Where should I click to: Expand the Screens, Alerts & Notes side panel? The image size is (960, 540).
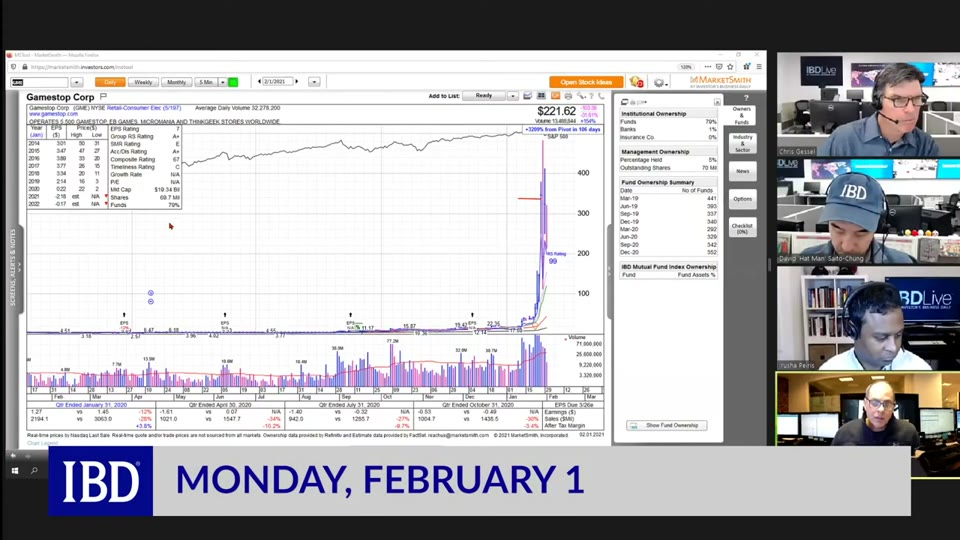(13, 267)
